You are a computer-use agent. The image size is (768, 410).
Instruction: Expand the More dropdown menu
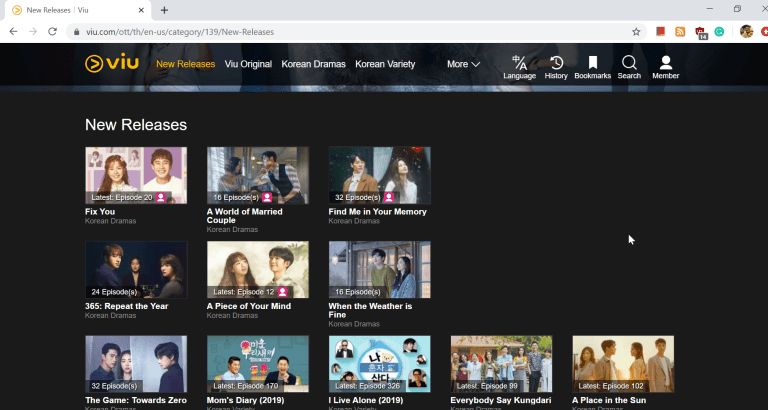pyautogui.click(x=462, y=64)
